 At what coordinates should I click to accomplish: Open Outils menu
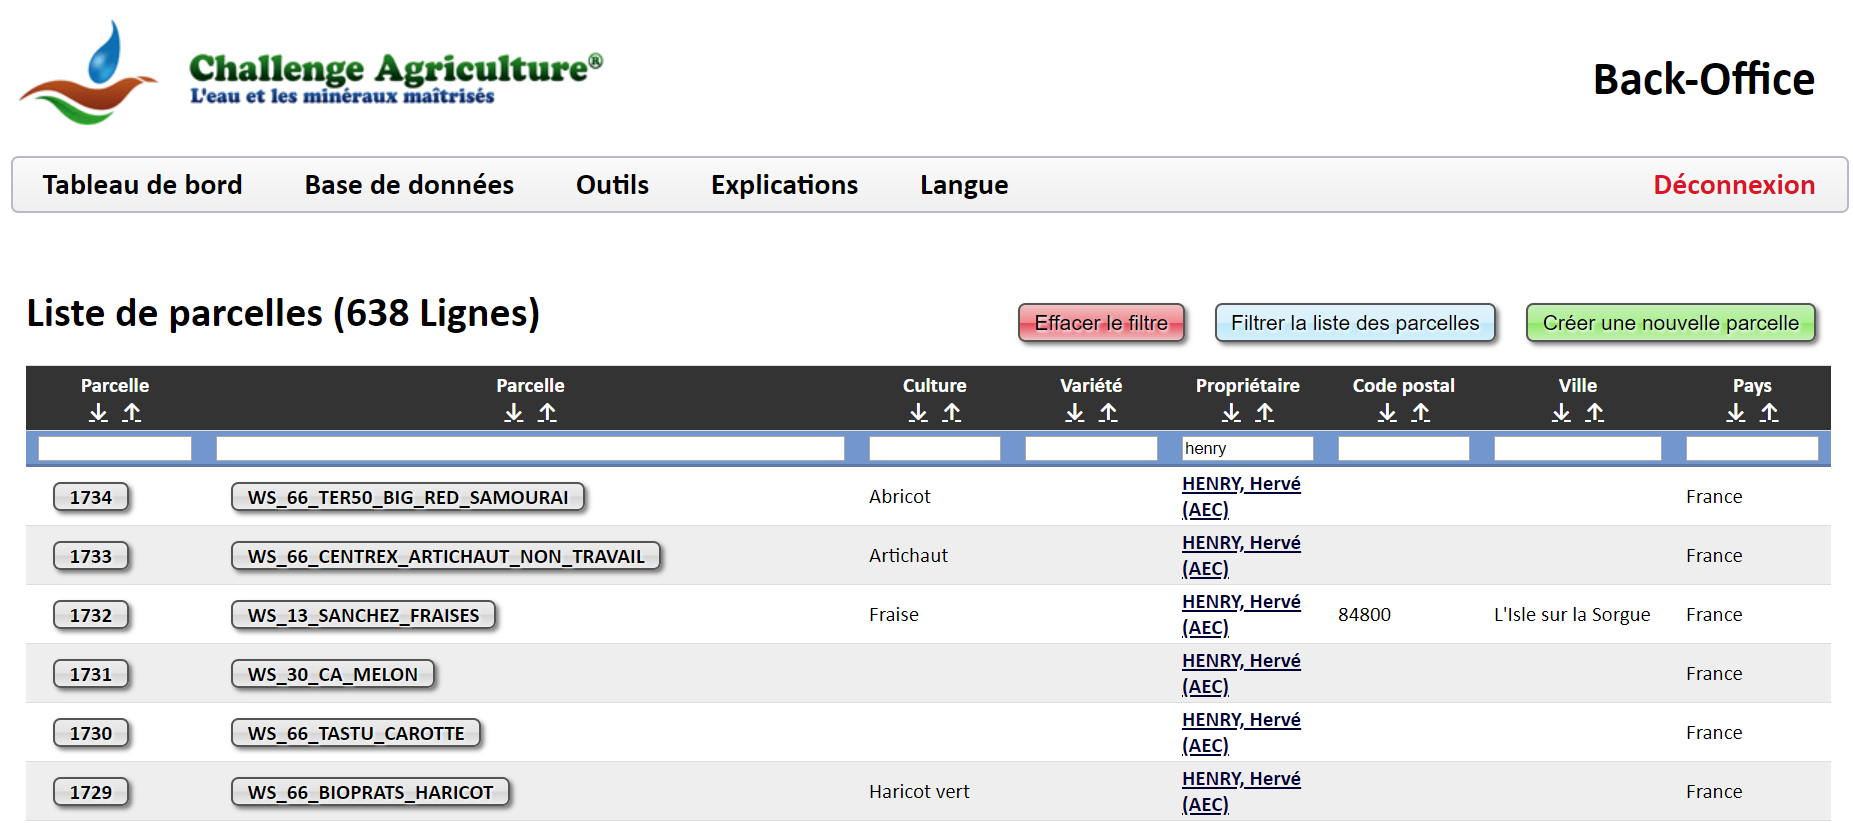tap(612, 185)
